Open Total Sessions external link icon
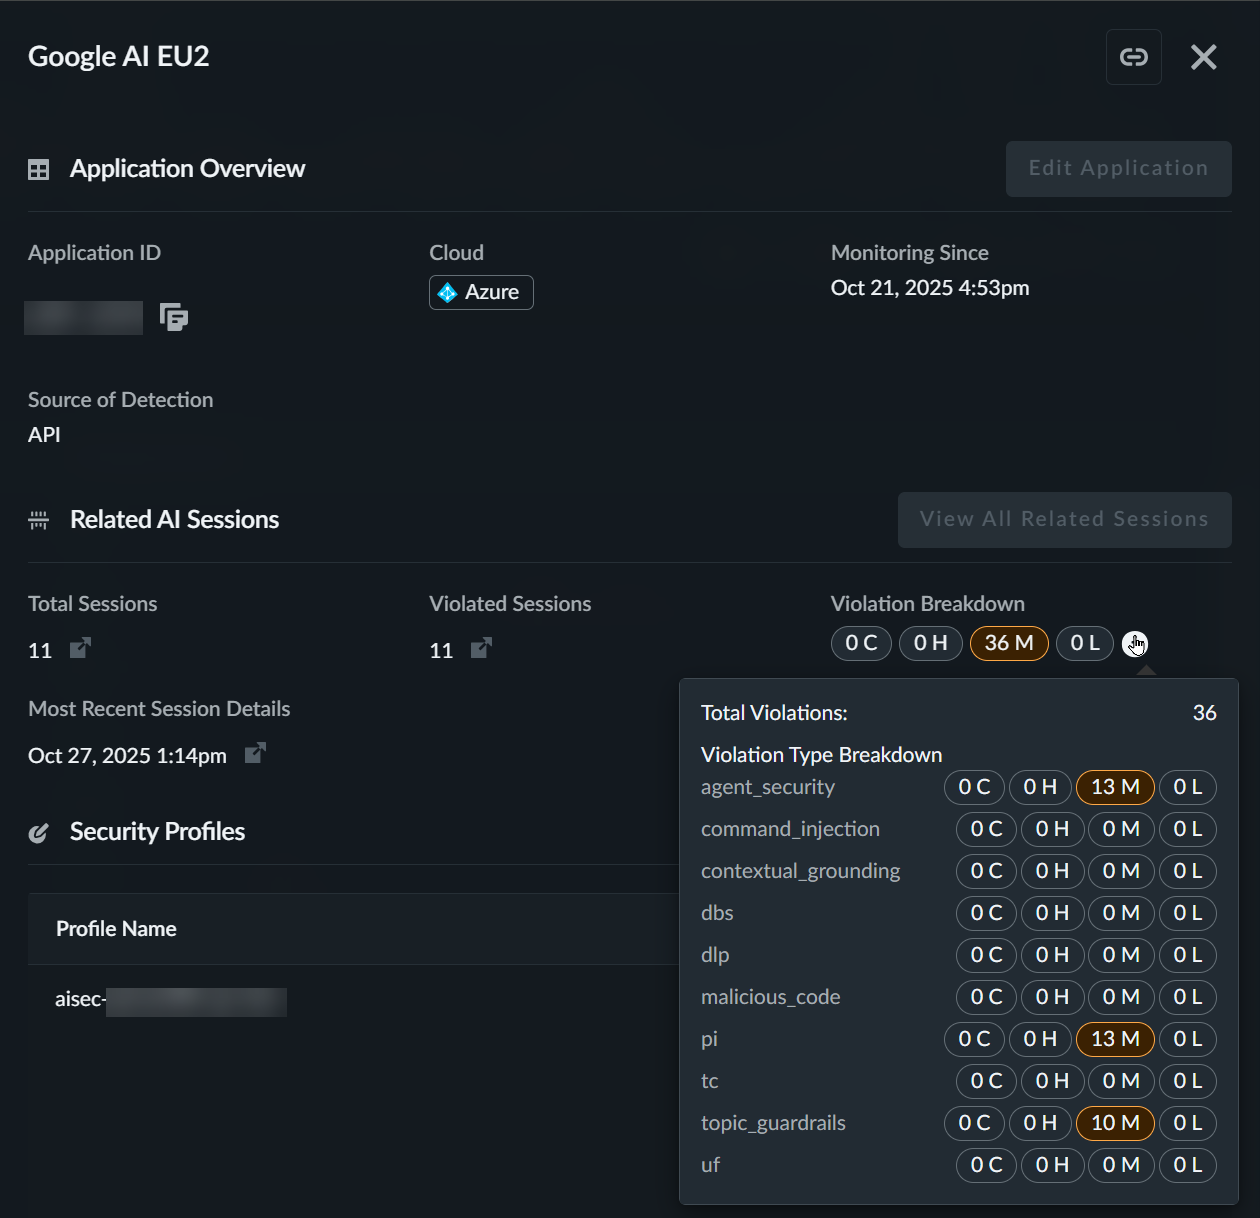 80,649
